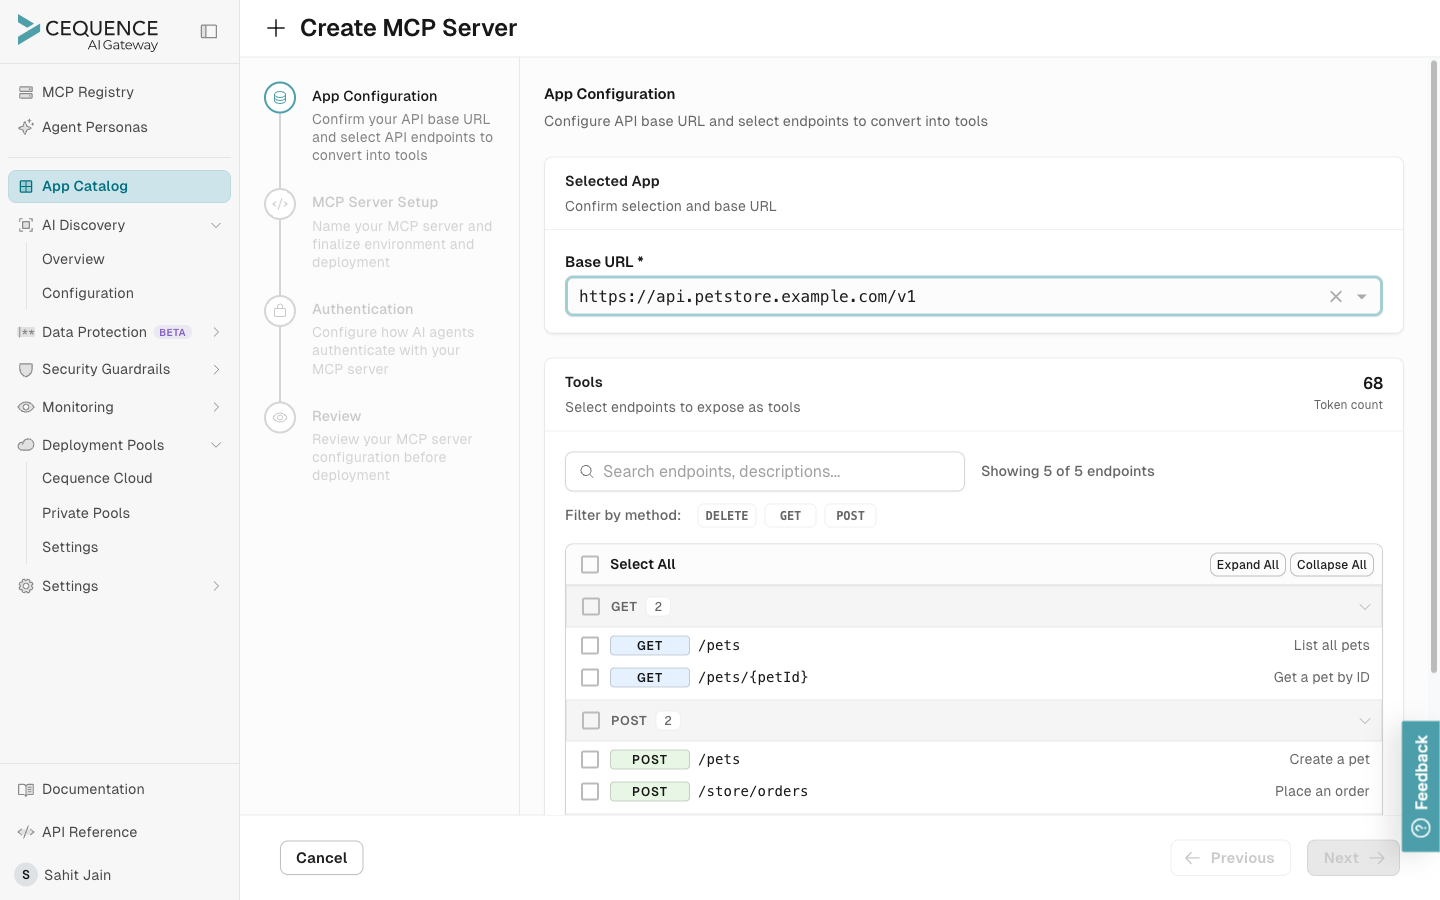
Task: Click the Monitoring eye icon
Action: tap(26, 407)
